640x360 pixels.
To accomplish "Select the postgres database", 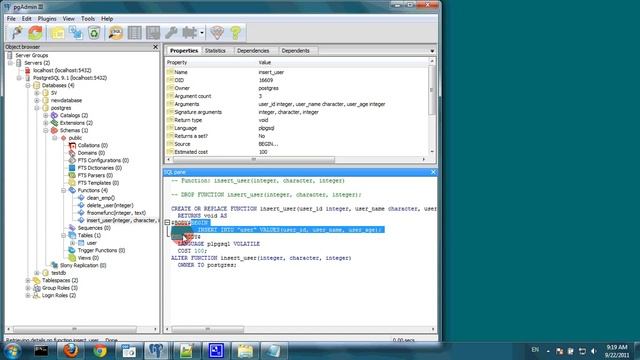I will (61, 108).
